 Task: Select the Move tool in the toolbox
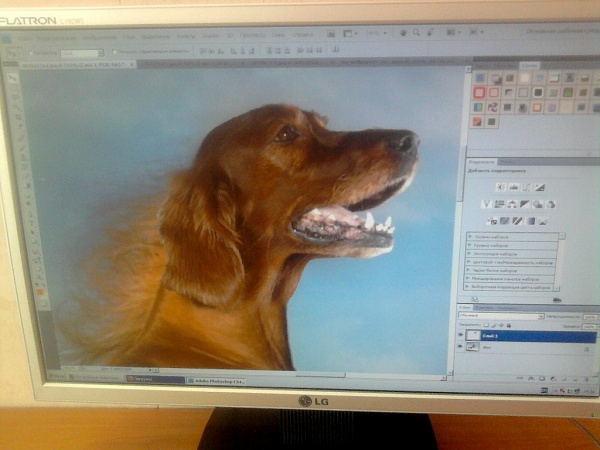click(12, 78)
